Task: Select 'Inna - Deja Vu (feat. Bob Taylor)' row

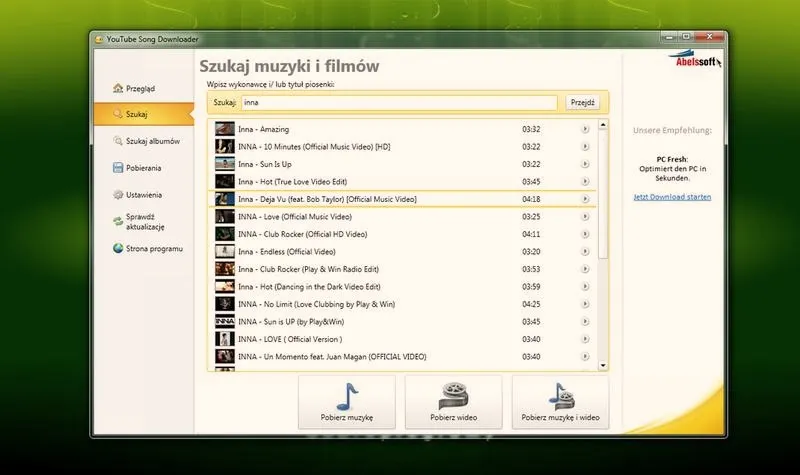Action: (x=402, y=199)
